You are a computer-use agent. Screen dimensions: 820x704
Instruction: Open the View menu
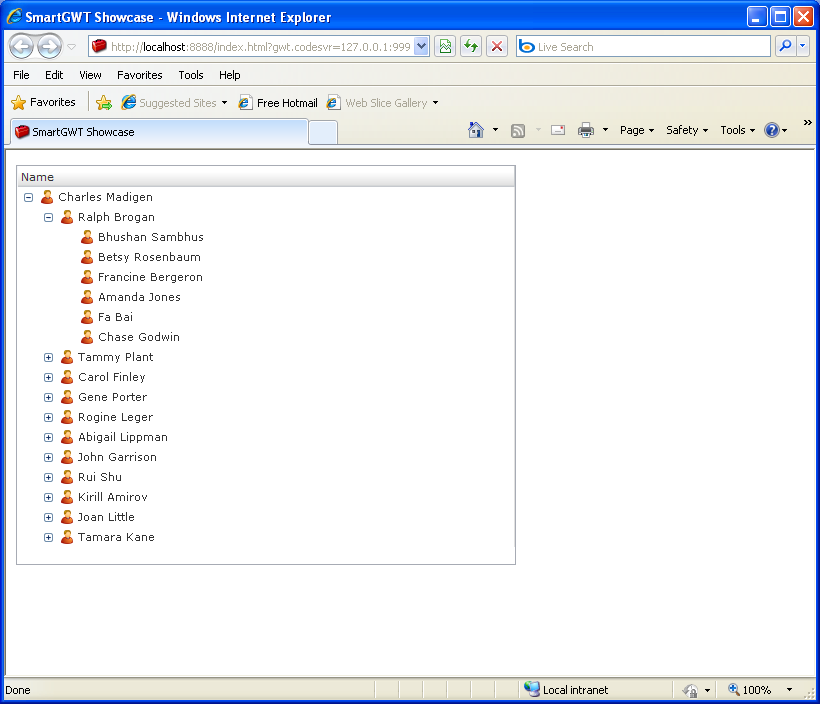pyautogui.click(x=90, y=75)
